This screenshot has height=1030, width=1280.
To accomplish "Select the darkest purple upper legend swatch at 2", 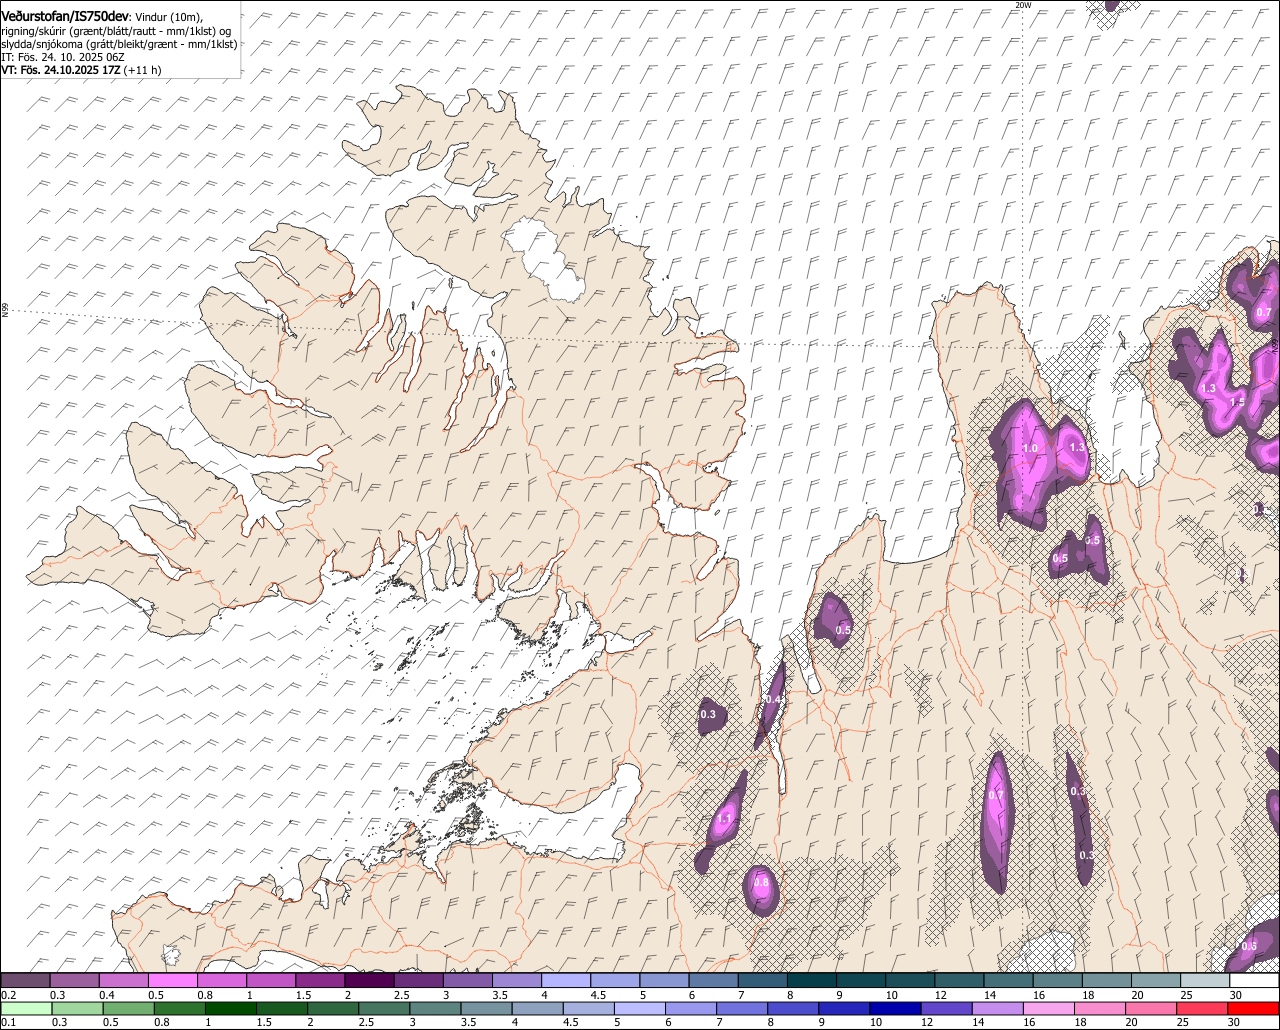I will click(369, 981).
